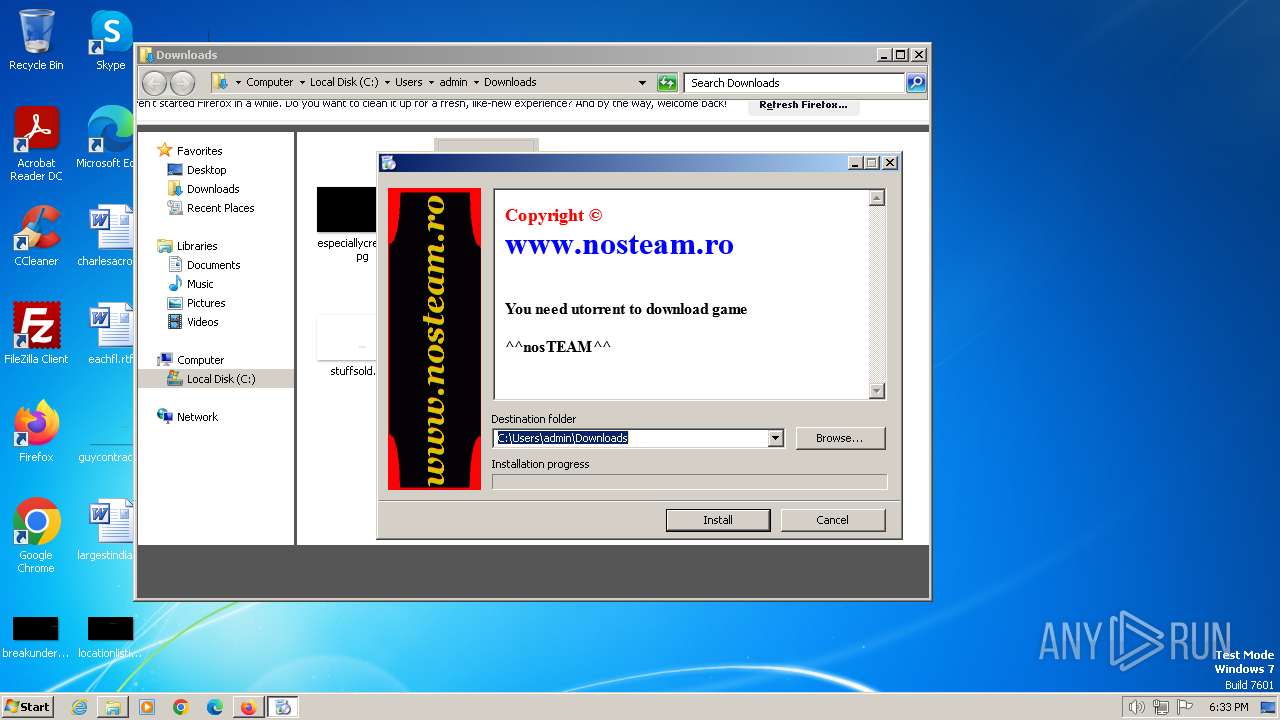Click the Start button on the taskbar
1280x720 pixels.
tap(27, 706)
